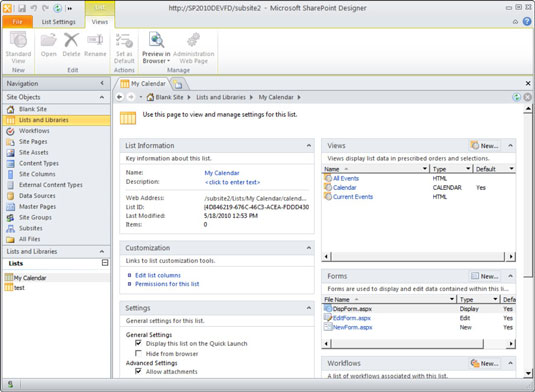The height and width of the screenshot is (392, 535).
Task: Click Preview in Browser icon
Action: tap(156, 40)
